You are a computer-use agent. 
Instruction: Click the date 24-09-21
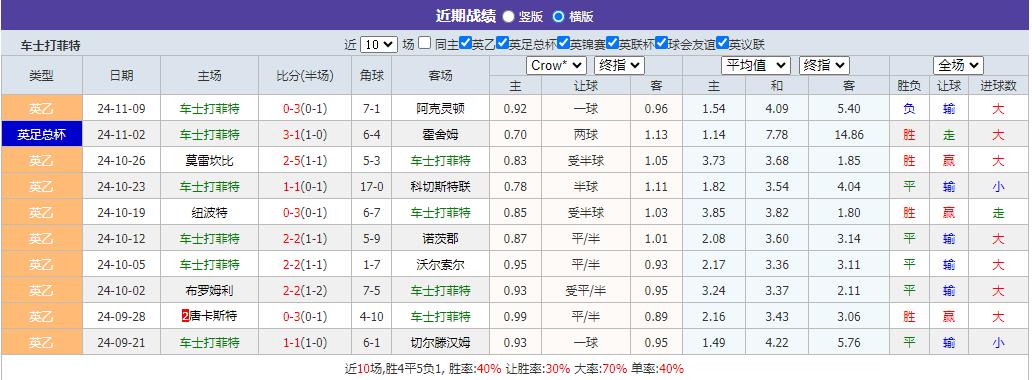tap(120, 342)
